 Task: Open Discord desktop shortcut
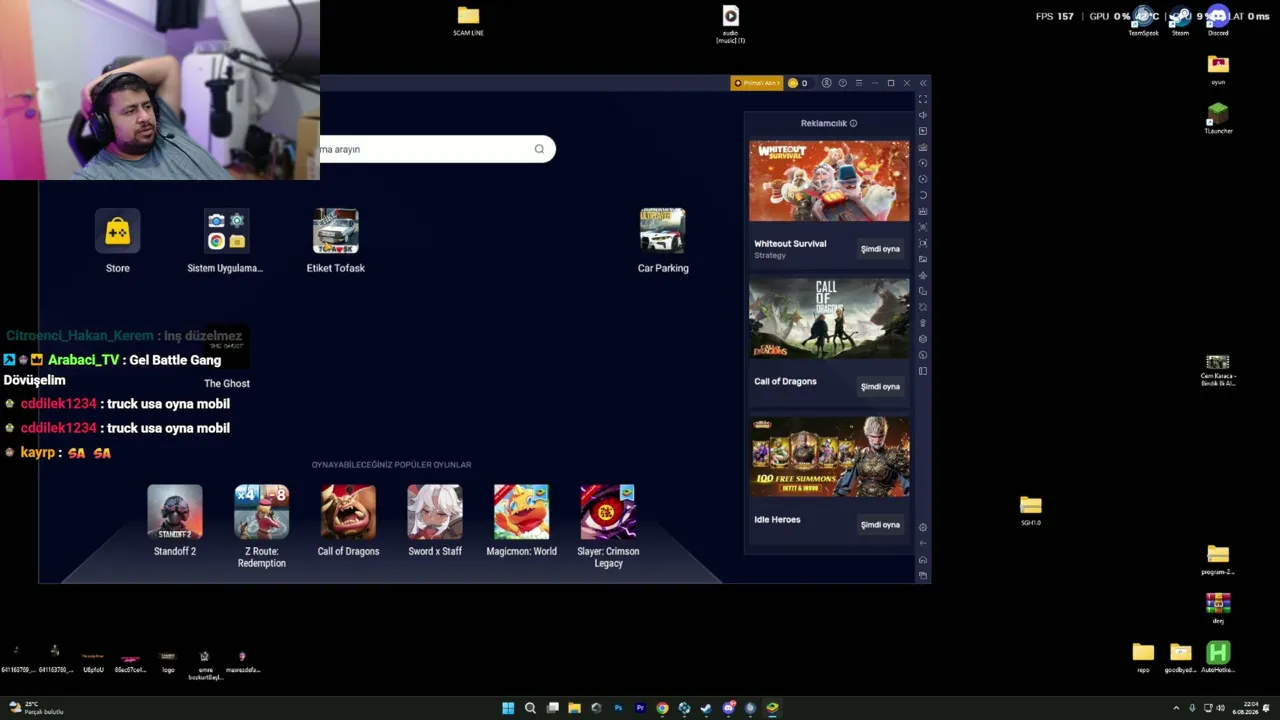tap(1218, 22)
